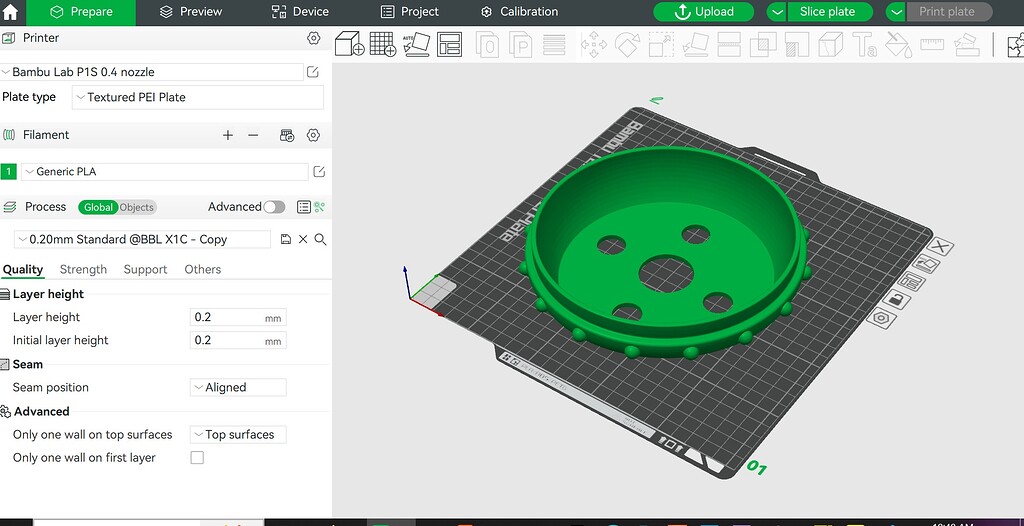Click the compare presets icon beside Advanced
This screenshot has height=526, width=1024.
pyautogui.click(x=319, y=207)
